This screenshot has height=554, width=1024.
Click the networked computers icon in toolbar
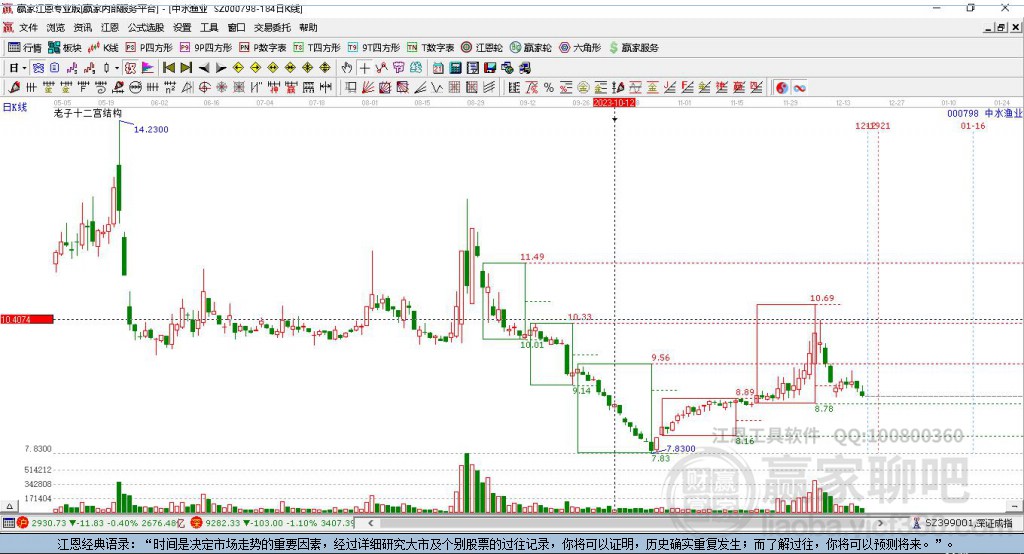[x=507, y=67]
